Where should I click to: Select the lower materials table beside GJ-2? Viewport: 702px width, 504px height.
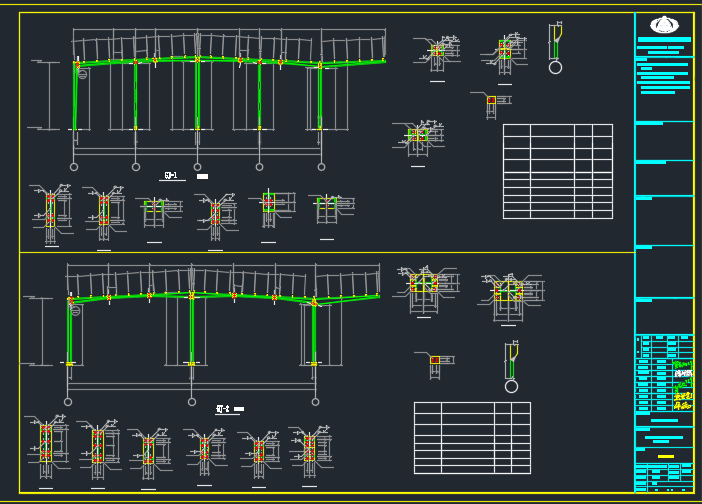pyautogui.click(x=472, y=438)
